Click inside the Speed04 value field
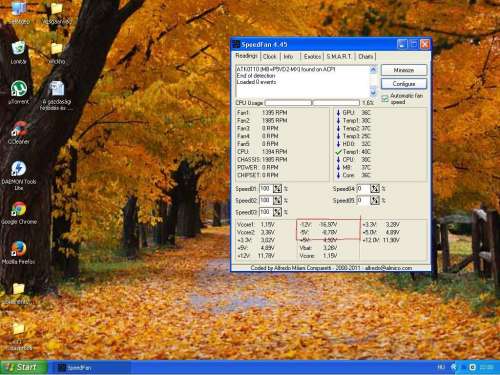Screen dimensions: 500x375 (364, 189)
